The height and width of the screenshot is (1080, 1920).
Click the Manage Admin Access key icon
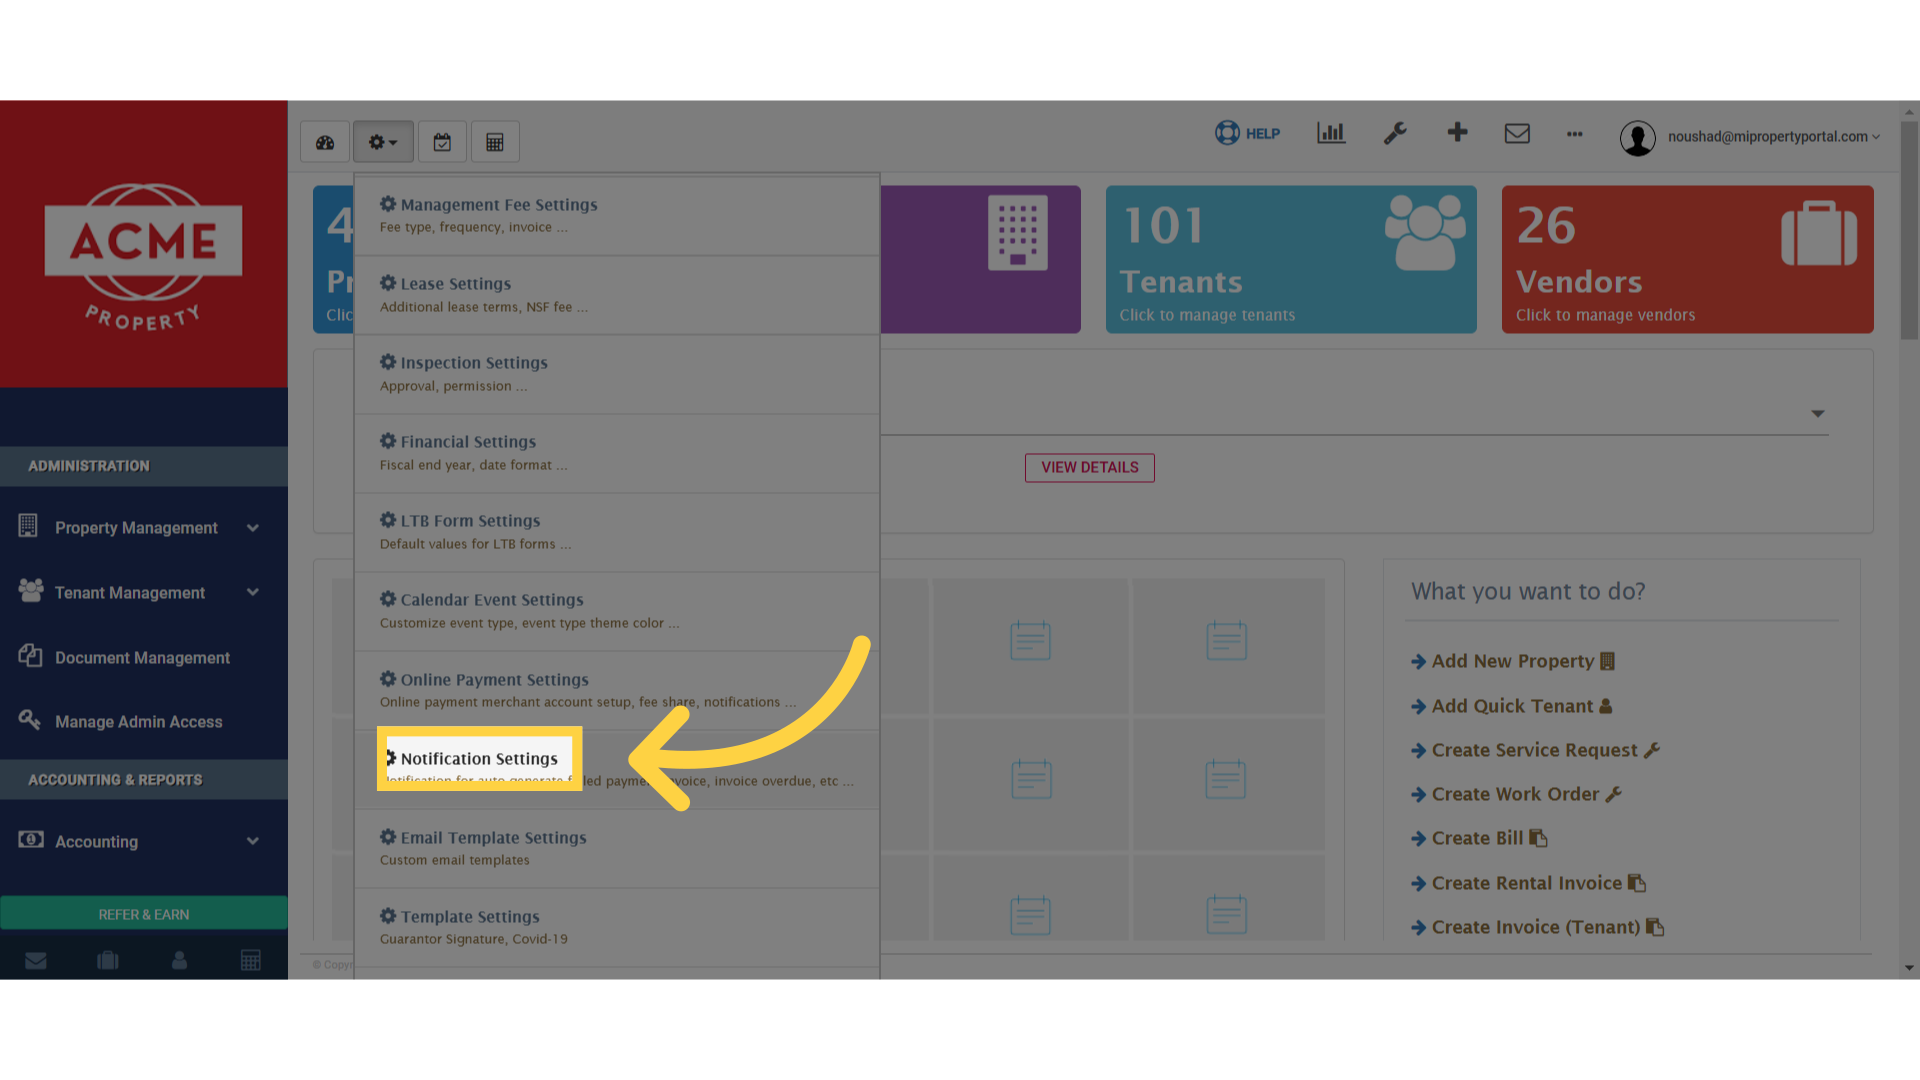click(x=29, y=719)
